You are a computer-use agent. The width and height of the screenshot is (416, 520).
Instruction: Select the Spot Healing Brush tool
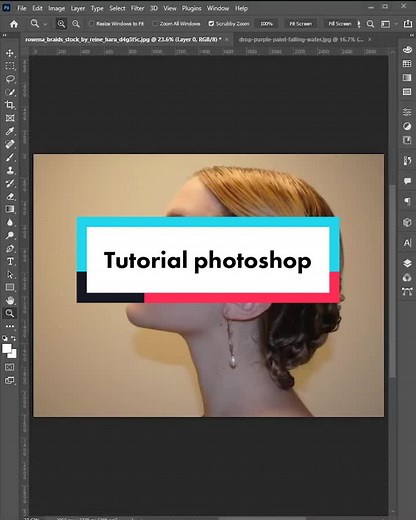click(10, 144)
